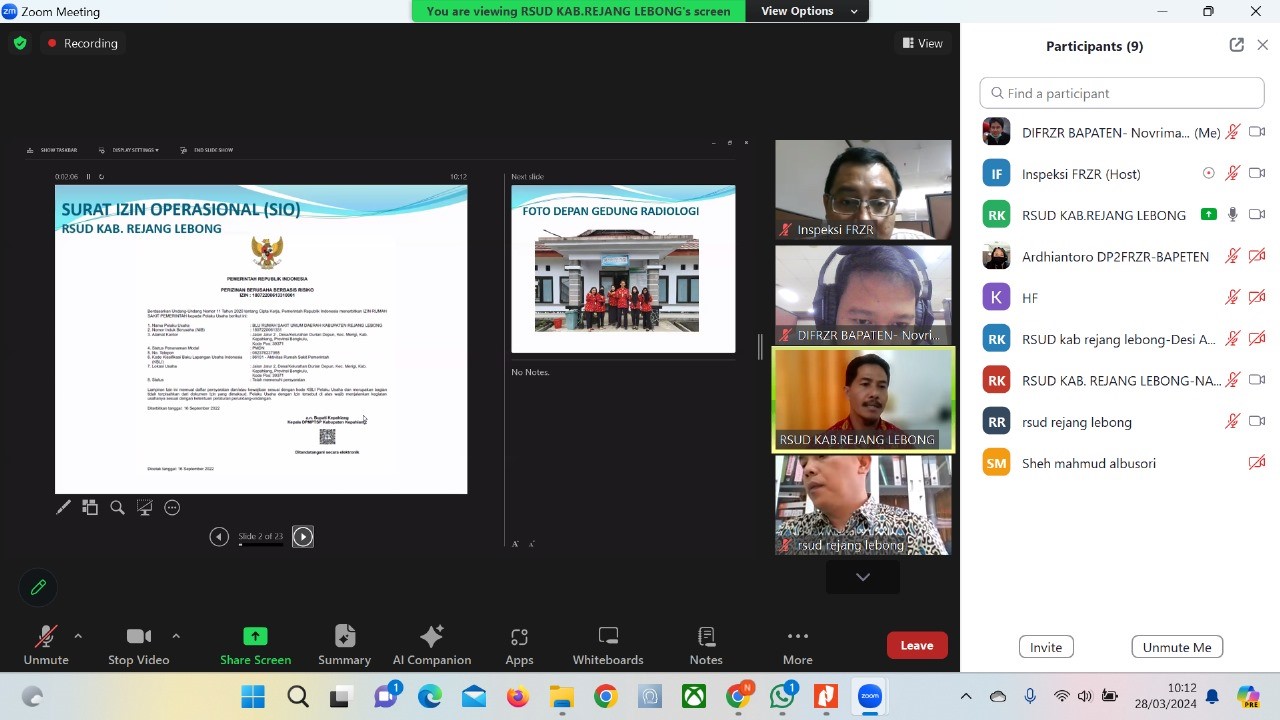This screenshot has width=1280, height=720.
Task: Go to previous slide arrow
Action: click(x=219, y=537)
